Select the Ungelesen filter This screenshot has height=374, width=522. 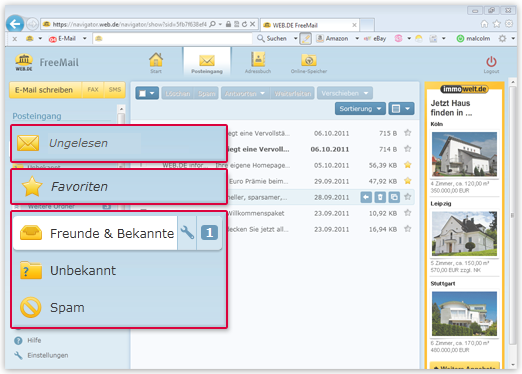[x=119, y=143]
